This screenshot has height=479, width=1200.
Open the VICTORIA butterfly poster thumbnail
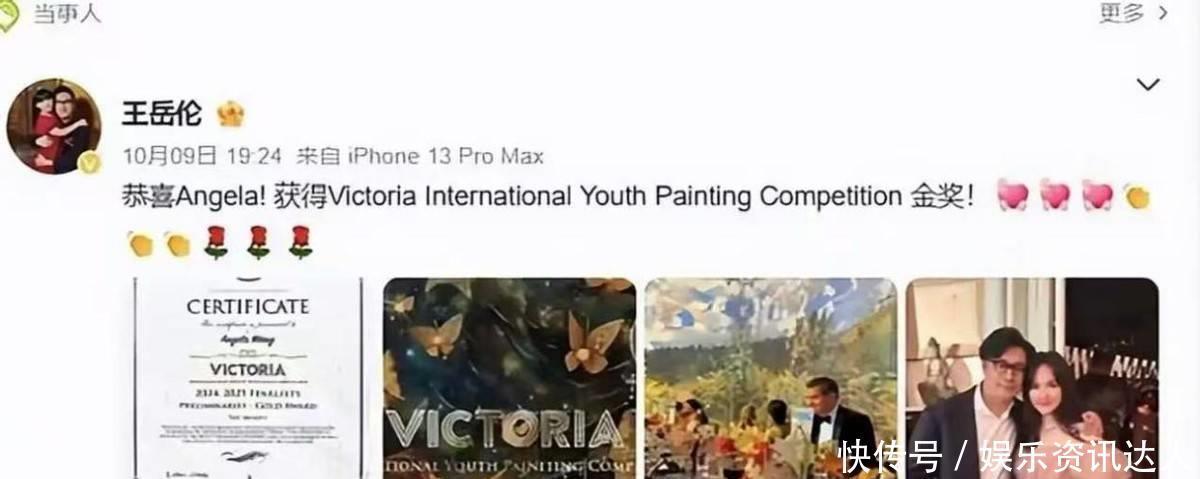[x=510, y=378]
